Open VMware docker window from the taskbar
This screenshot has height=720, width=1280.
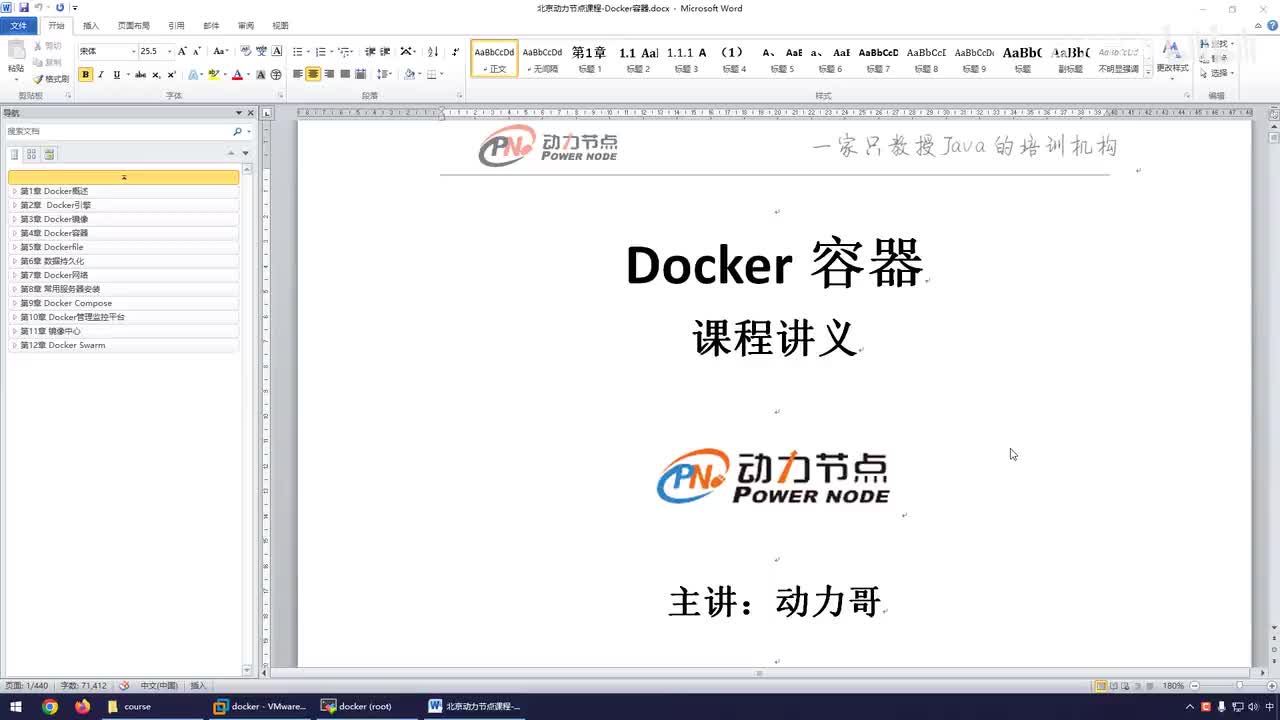[261, 707]
